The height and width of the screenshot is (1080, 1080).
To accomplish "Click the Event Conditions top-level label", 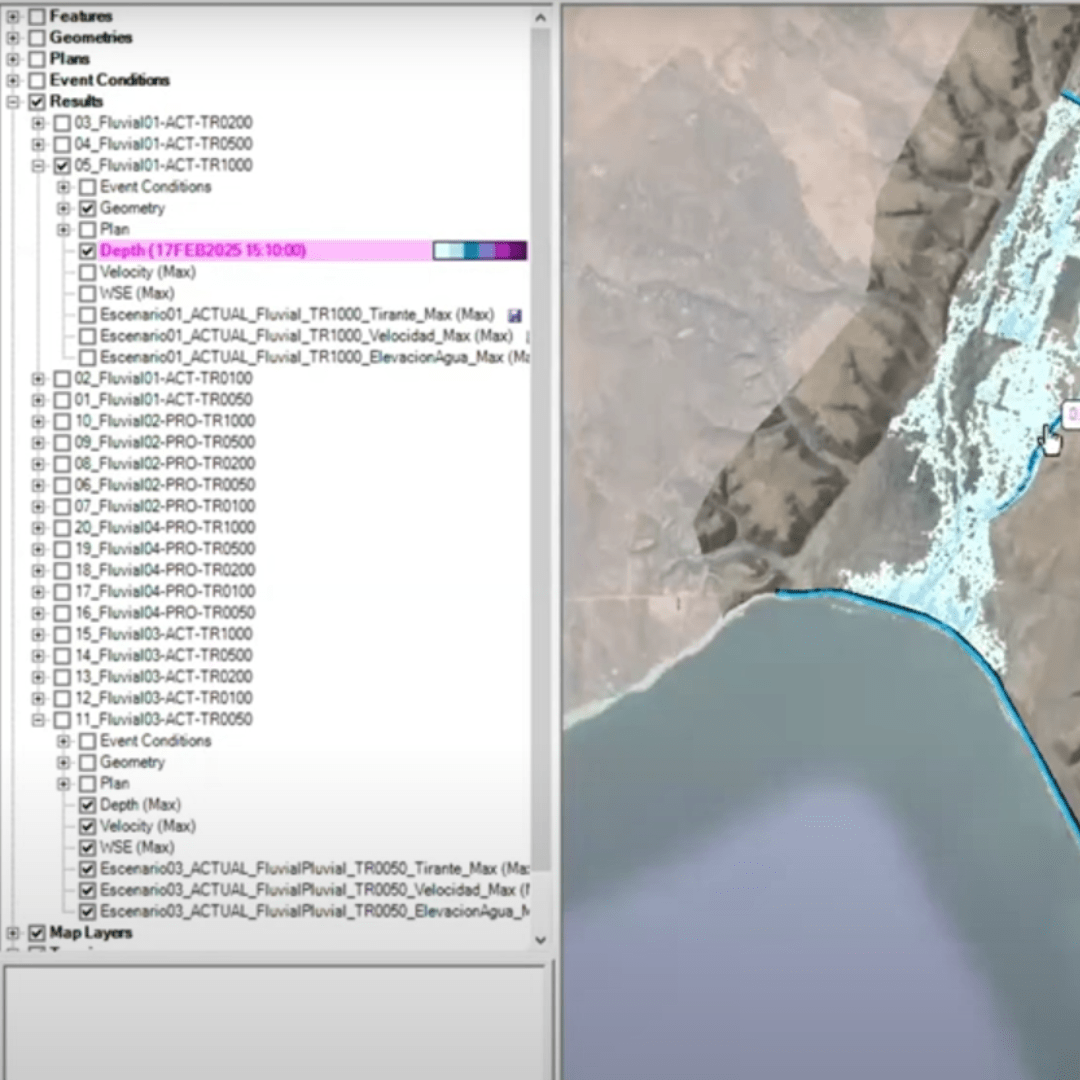I will [109, 80].
